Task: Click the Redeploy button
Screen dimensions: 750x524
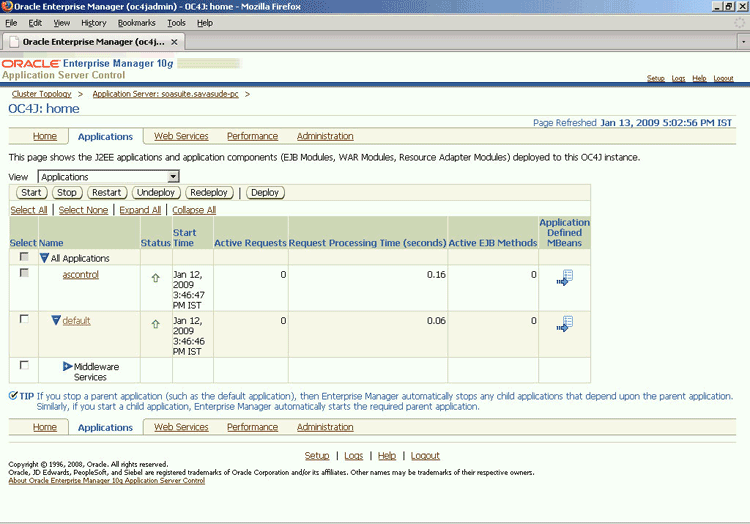Action: click(209, 193)
